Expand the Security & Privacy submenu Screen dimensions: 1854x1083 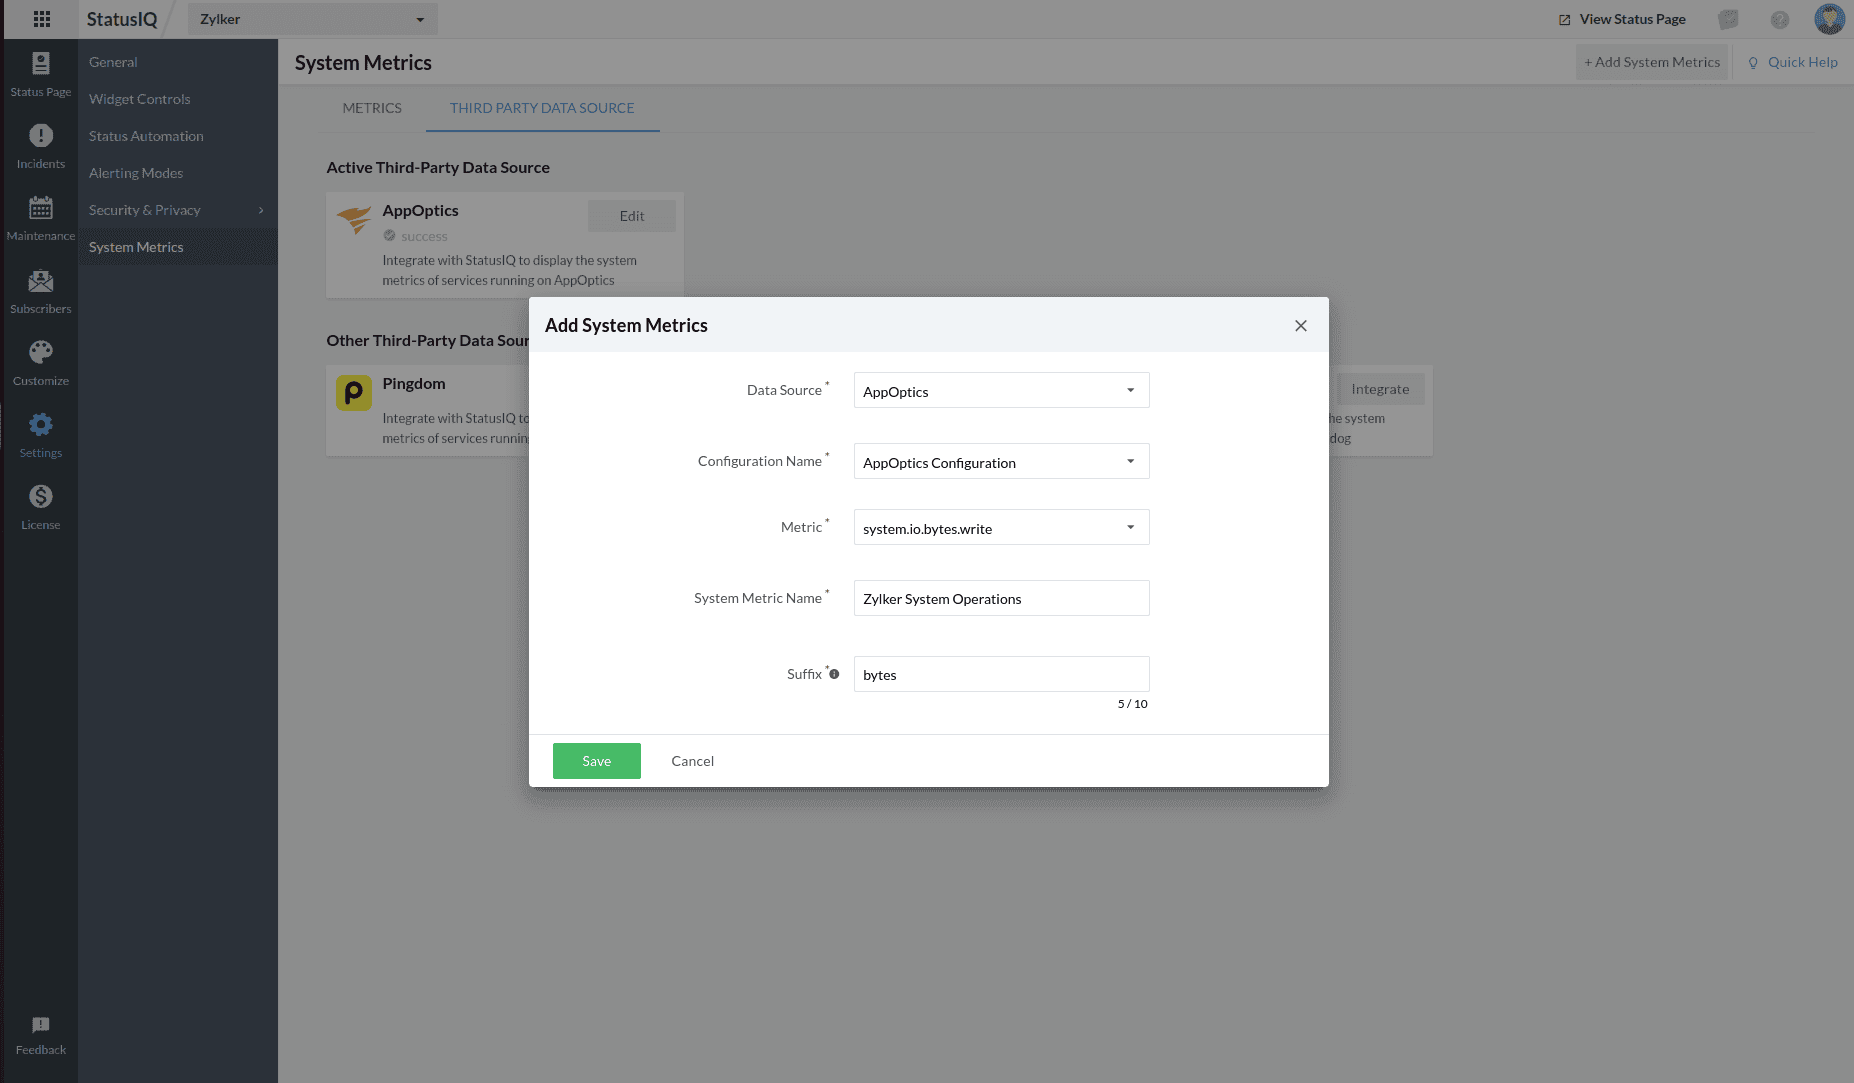click(177, 210)
